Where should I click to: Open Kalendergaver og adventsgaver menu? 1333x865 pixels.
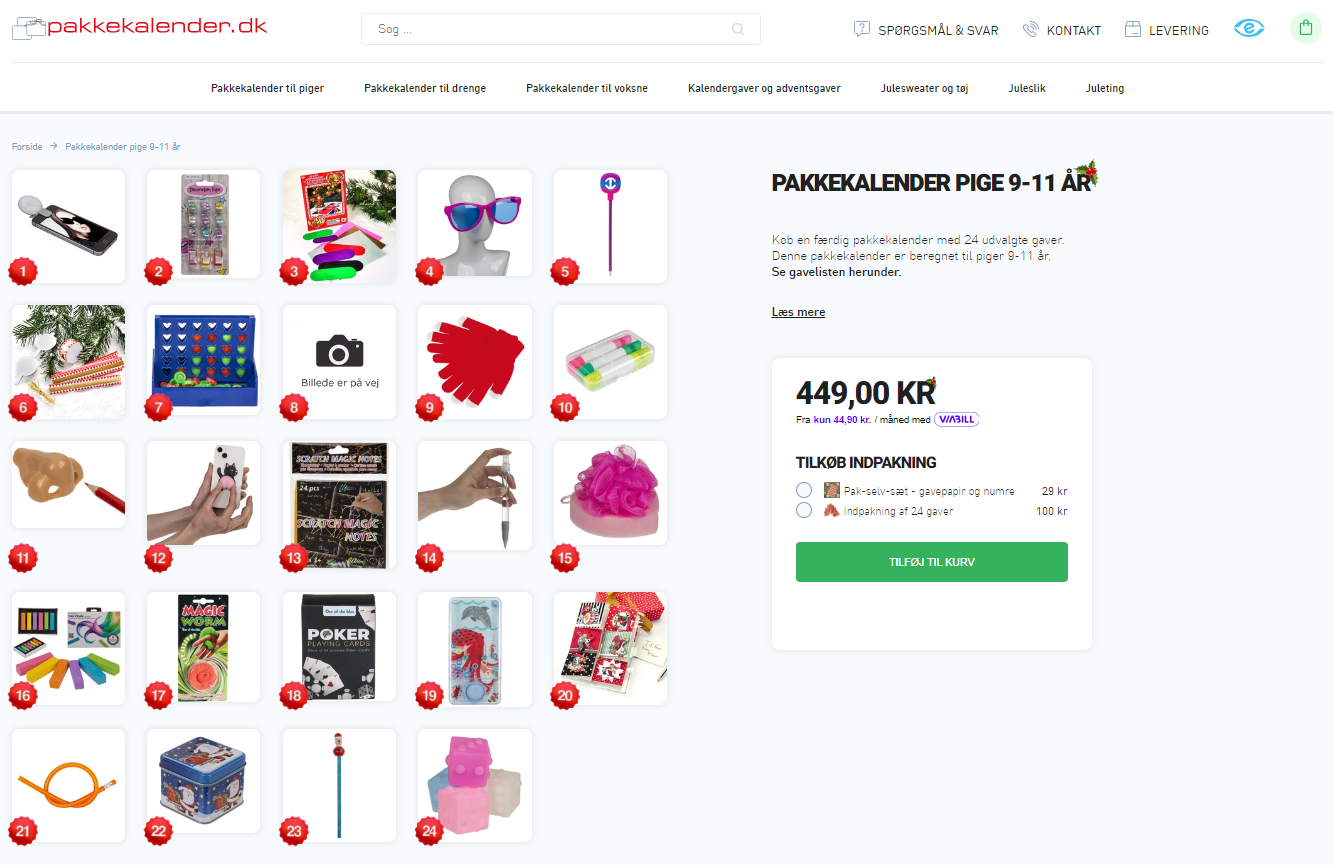pos(764,88)
